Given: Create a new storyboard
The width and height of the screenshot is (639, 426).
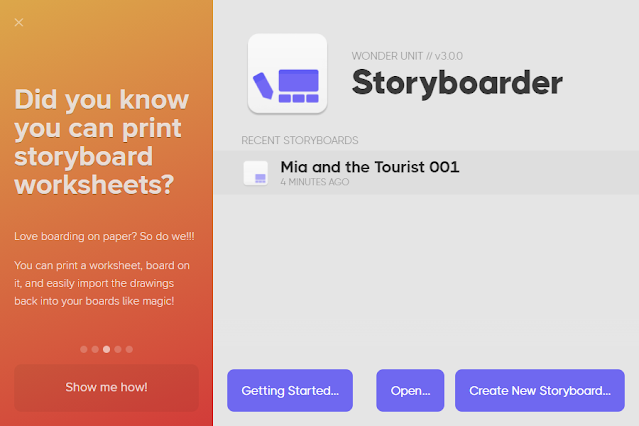Looking at the screenshot, I should tap(540, 391).
